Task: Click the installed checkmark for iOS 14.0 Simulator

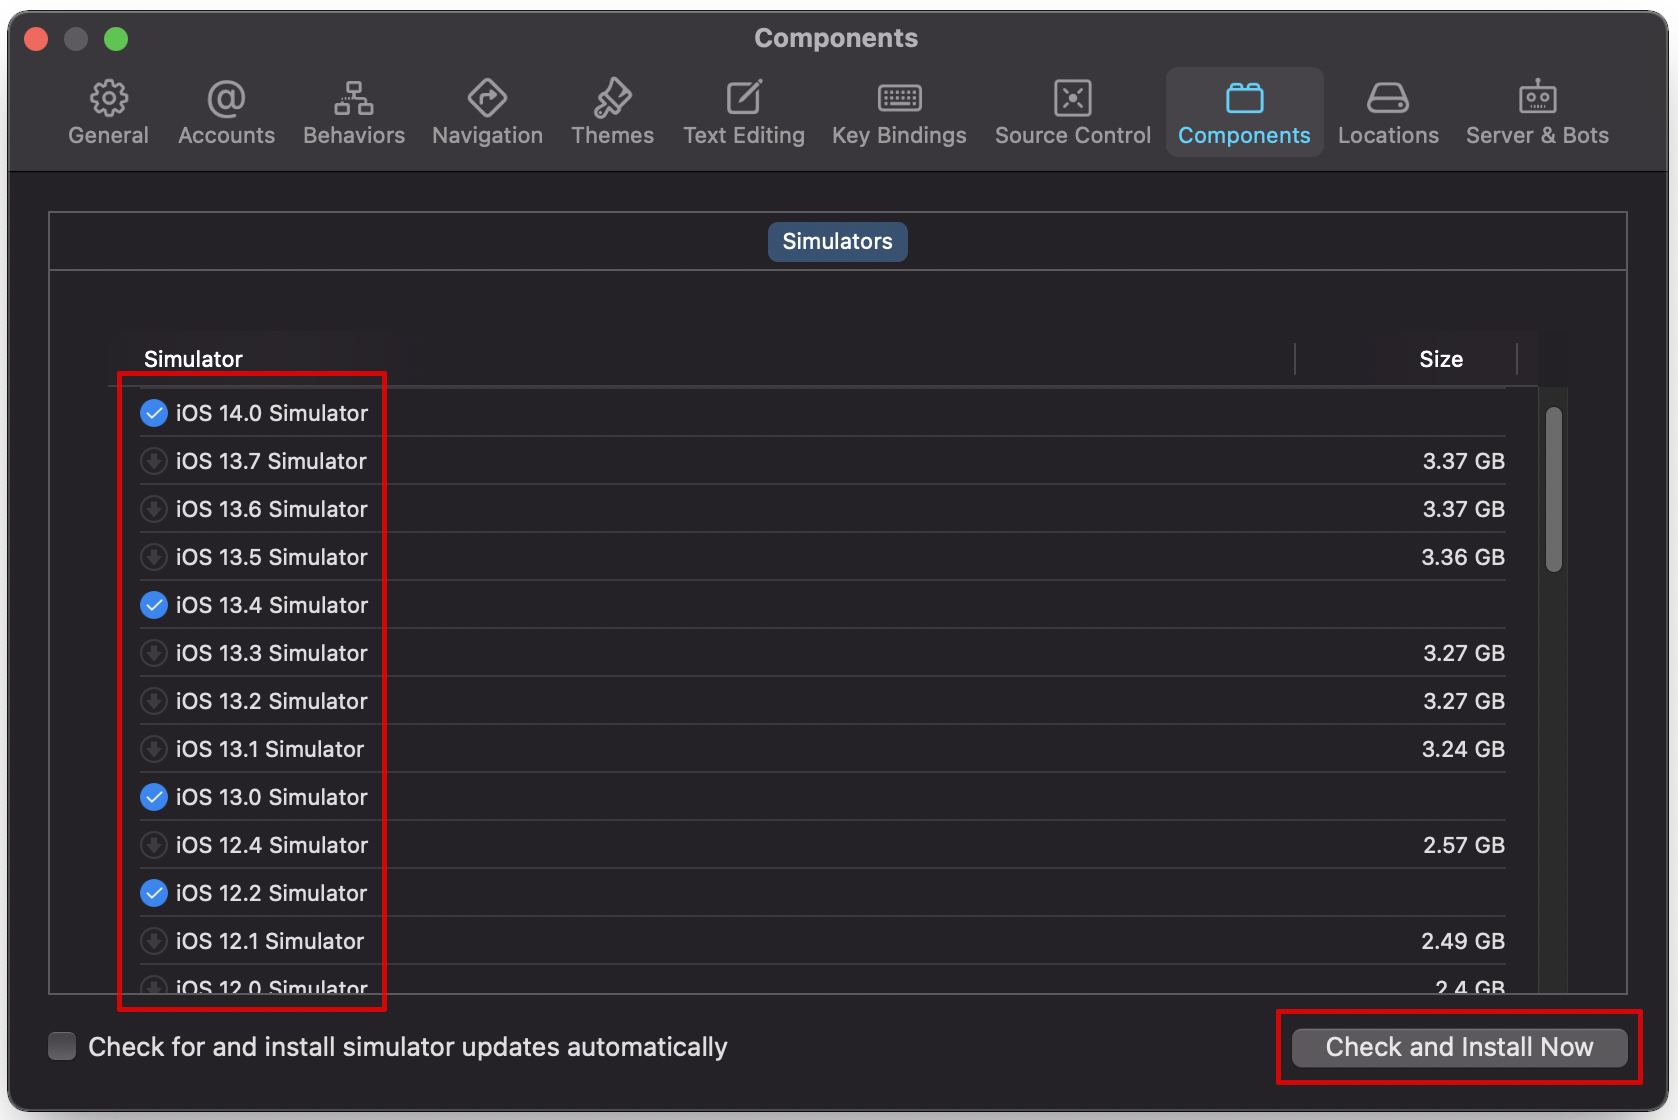Action: click(x=153, y=413)
